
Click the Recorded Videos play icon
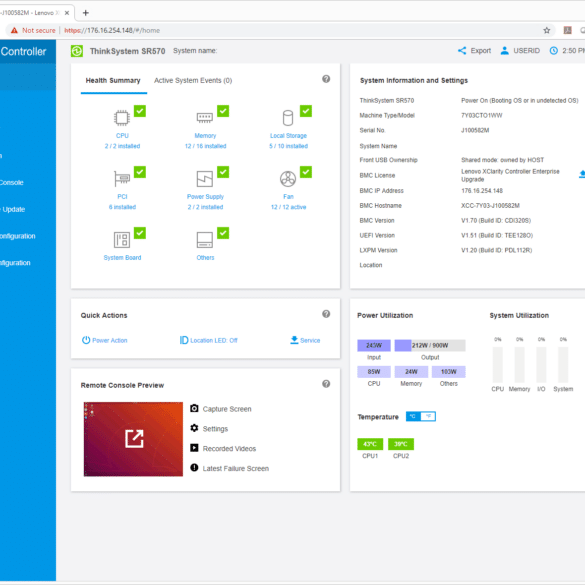tap(194, 448)
